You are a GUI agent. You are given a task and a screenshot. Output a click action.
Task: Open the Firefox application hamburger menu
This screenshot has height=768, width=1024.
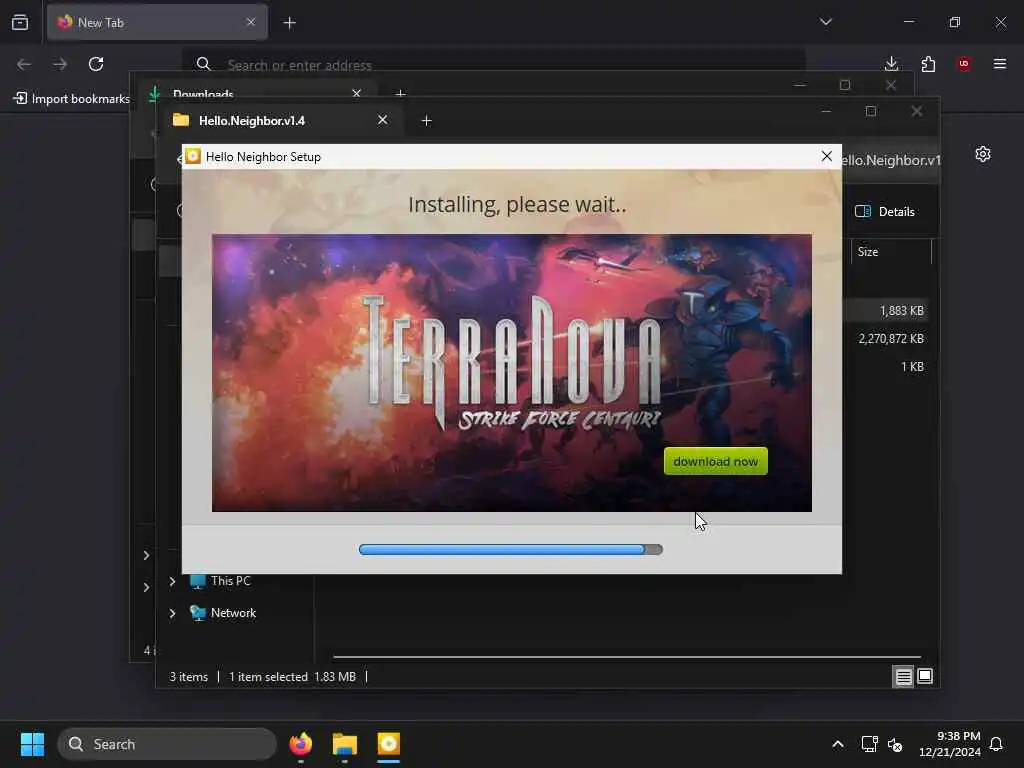(x=1000, y=64)
